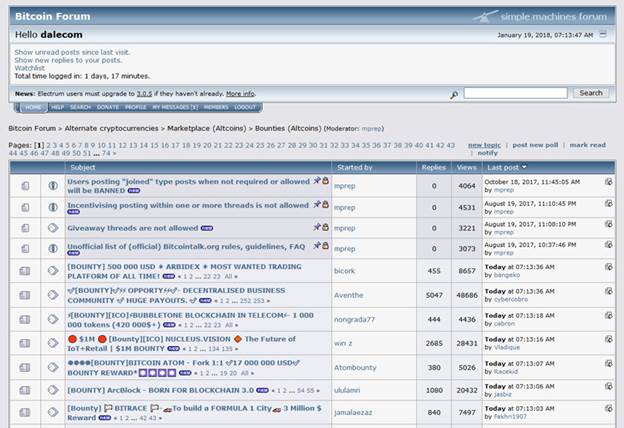
Task: Open the HOME menu tab
Action: tap(33, 107)
